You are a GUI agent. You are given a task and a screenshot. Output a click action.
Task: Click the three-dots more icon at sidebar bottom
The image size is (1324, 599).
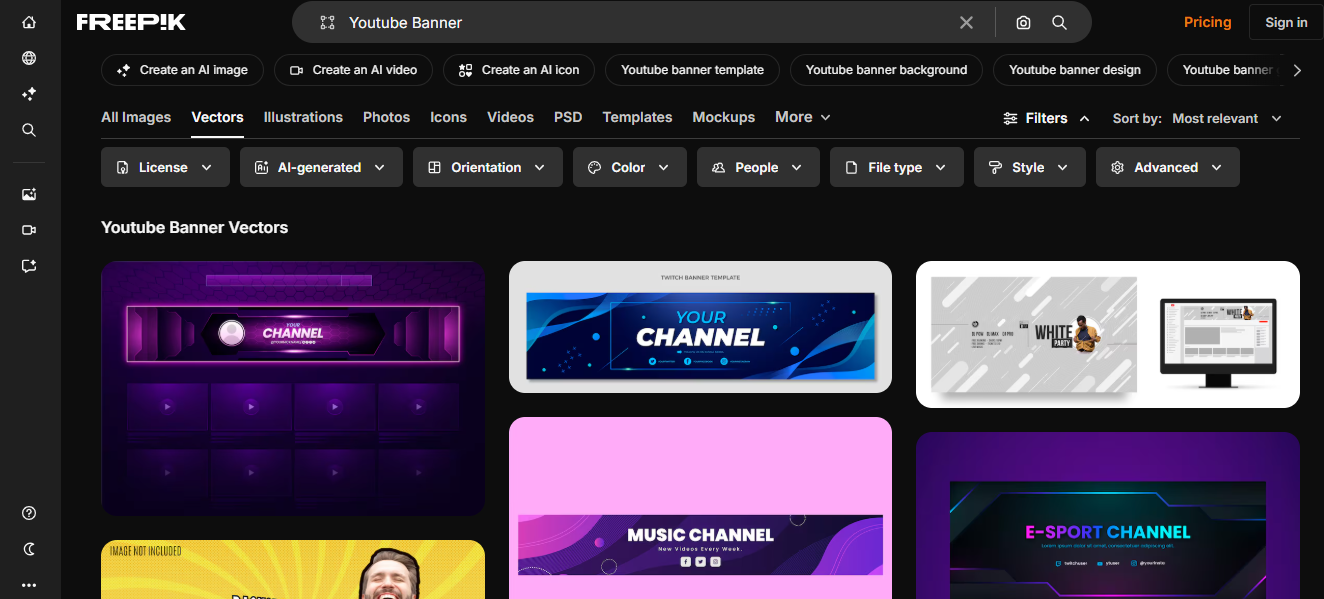(28, 584)
